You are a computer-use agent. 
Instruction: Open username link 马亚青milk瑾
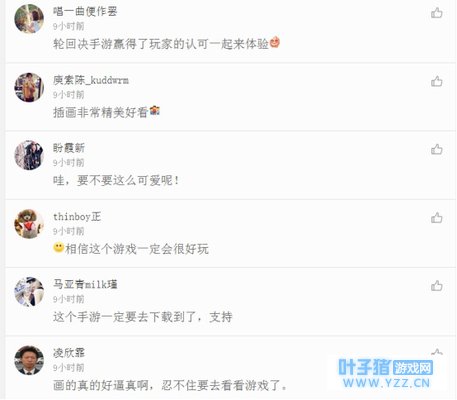click(85, 284)
